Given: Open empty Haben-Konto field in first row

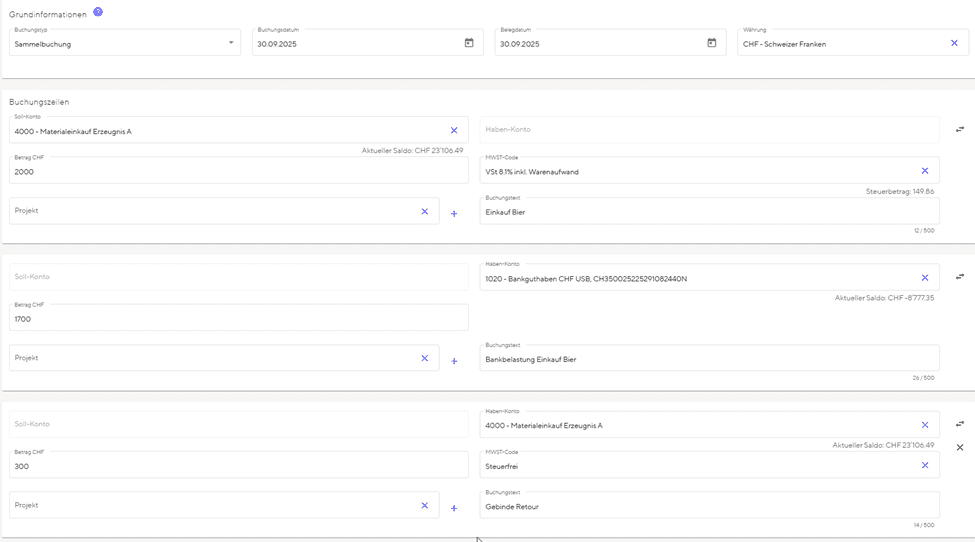Looking at the screenshot, I should pyautogui.click(x=708, y=130).
